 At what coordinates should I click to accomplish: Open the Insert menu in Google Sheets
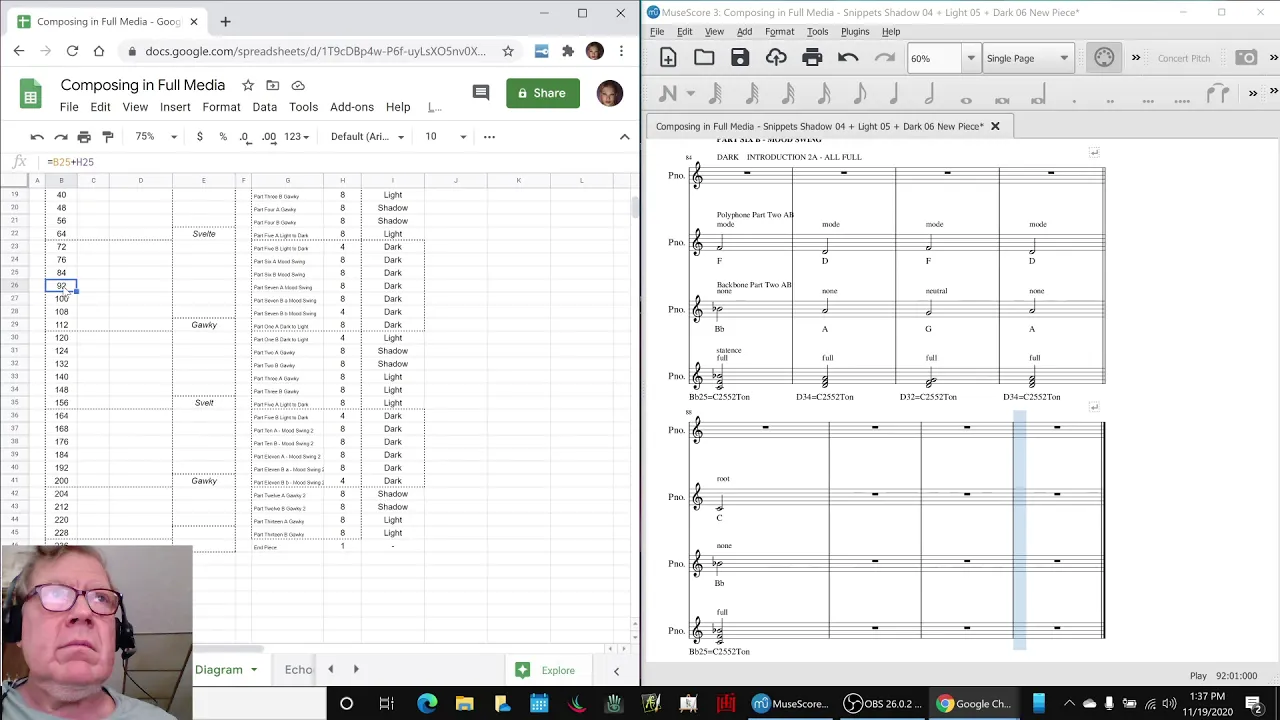pyautogui.click(x=175, y=107)
